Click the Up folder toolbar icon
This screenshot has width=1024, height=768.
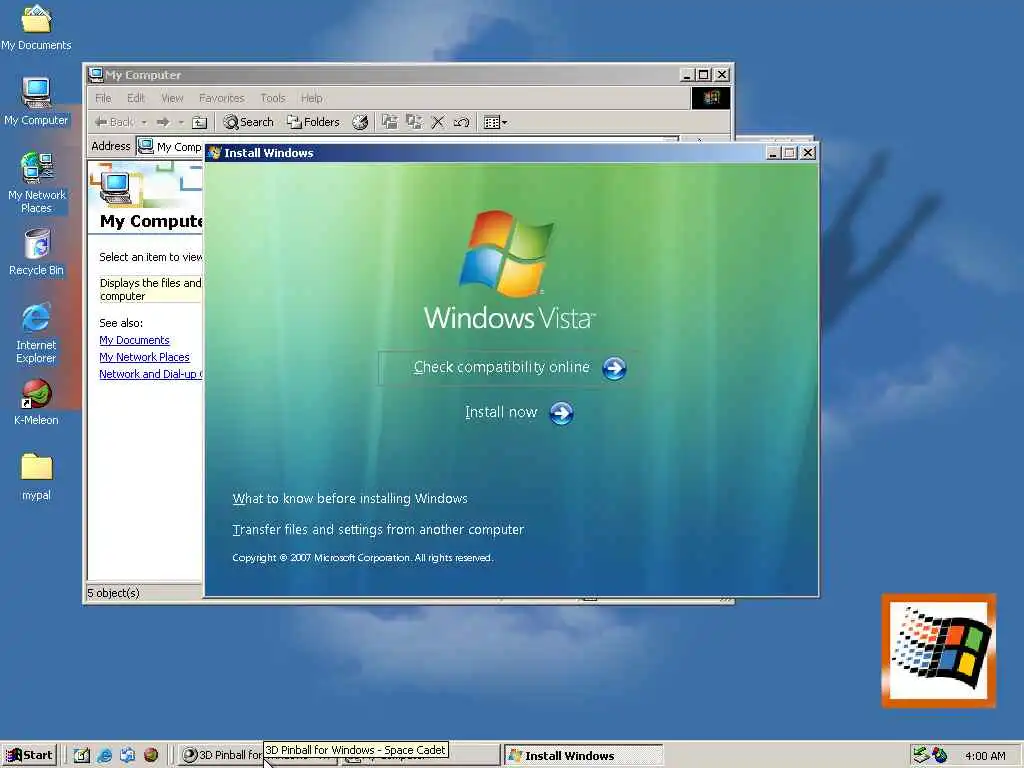pyautogui.click(x=200, y=122)
